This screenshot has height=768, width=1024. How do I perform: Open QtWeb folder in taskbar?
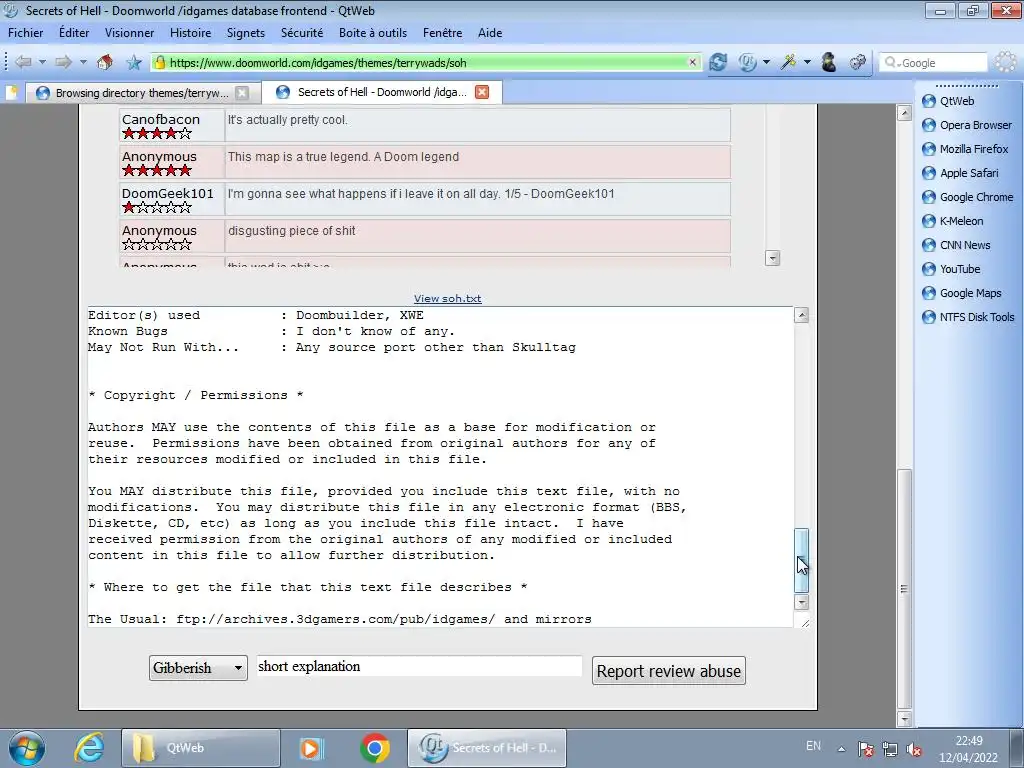[200, 748]
